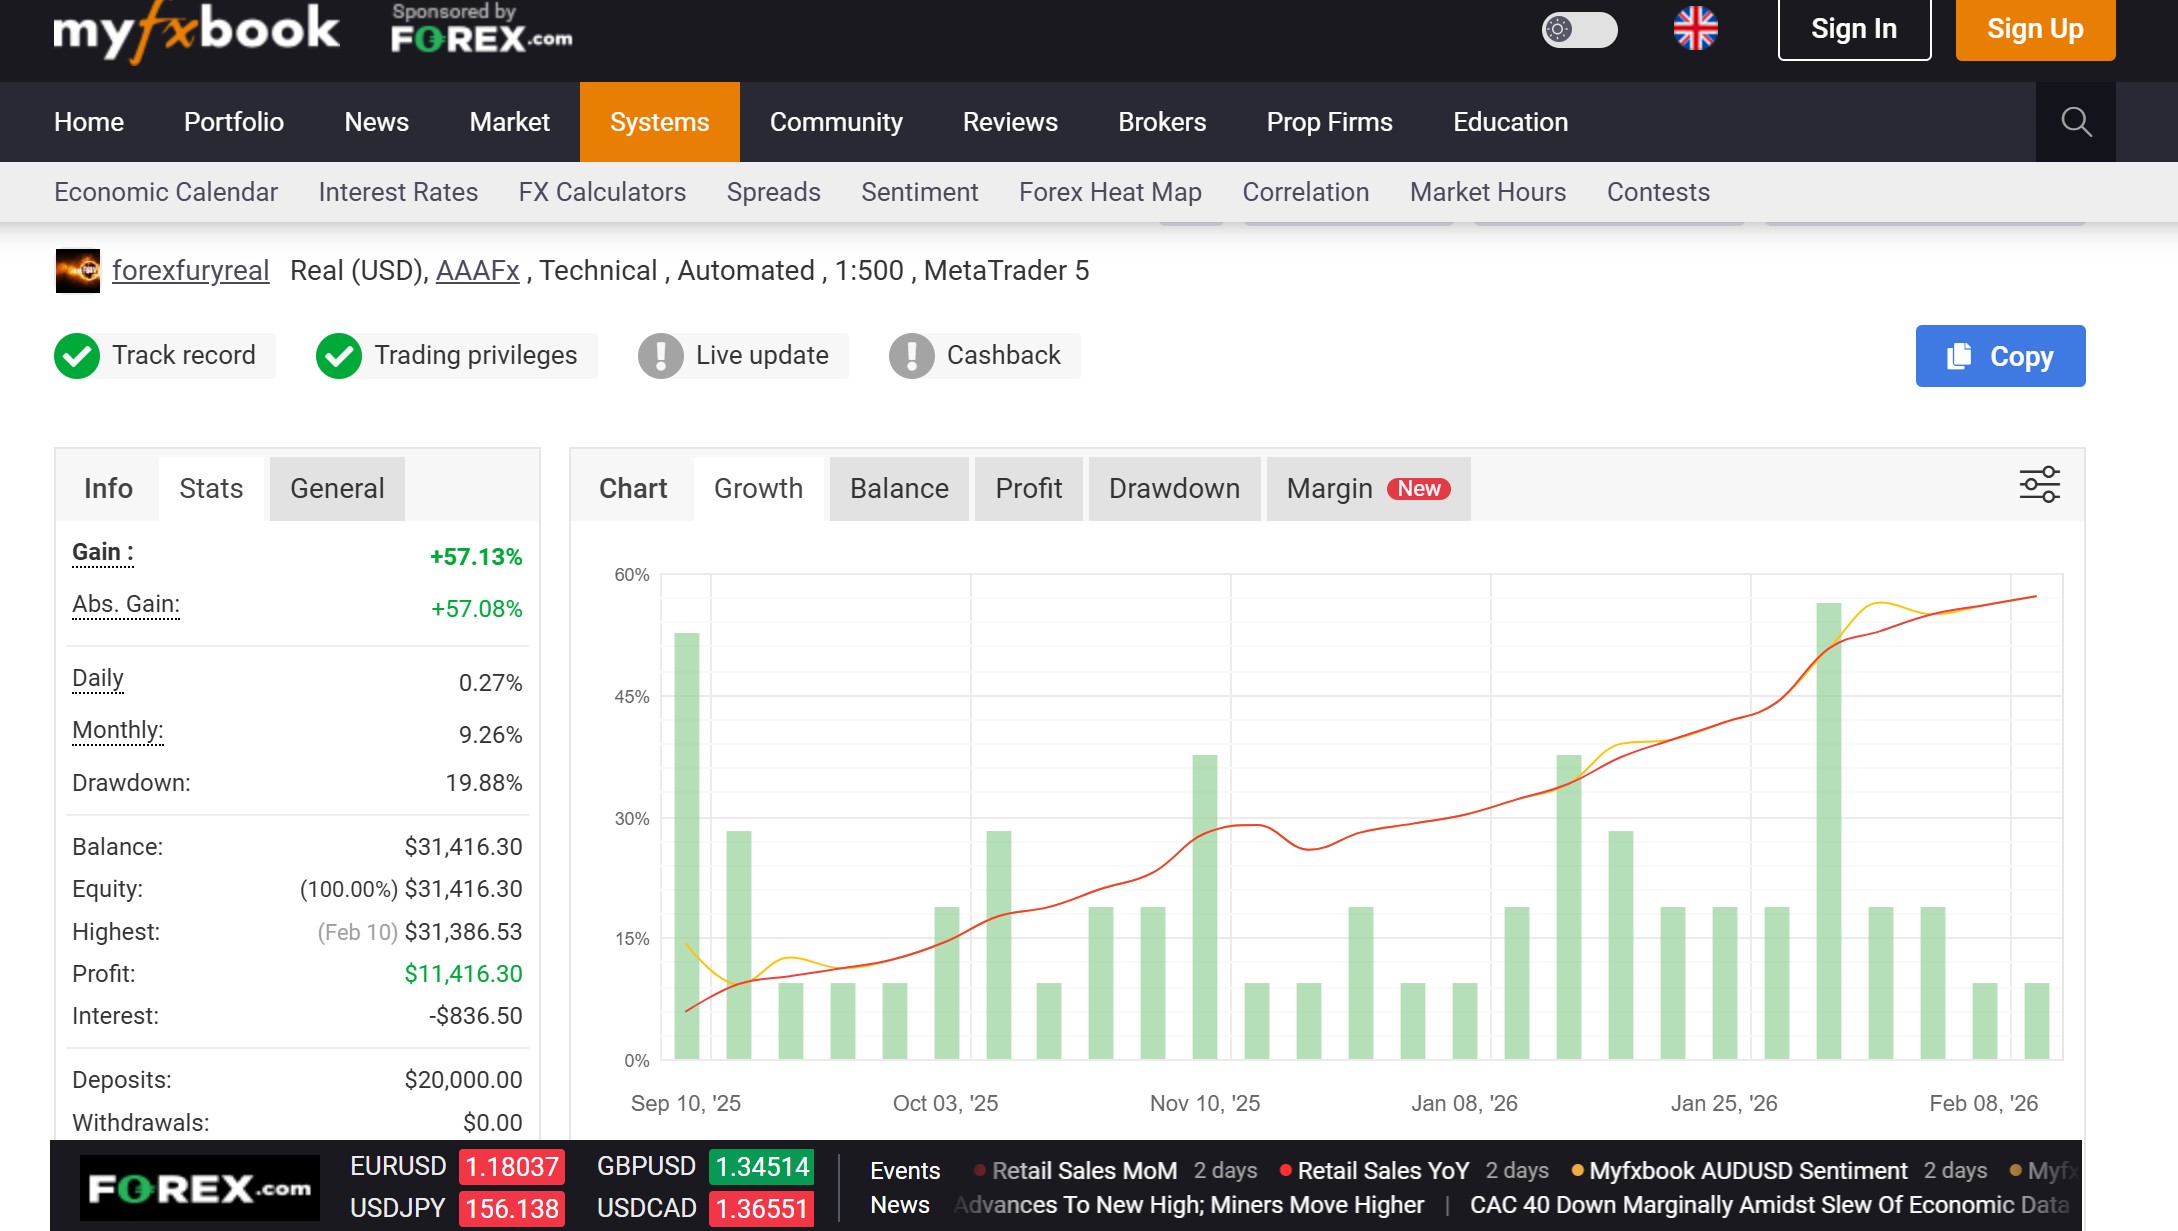This screenshot has height=1231, width=2178.
Task: Click the Sign Up button
Action: click(x=2035, y=29)
